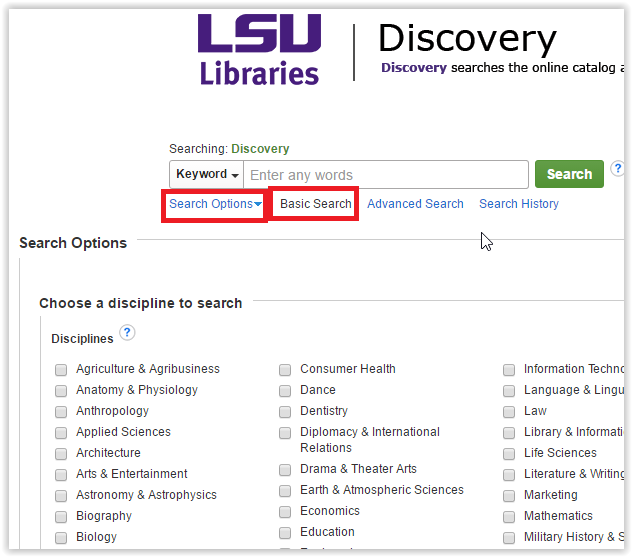Image resolution: width=632 pixels, height=557 pixels.
Task: Enable the Military History checkbox
Action: [509, 538]
